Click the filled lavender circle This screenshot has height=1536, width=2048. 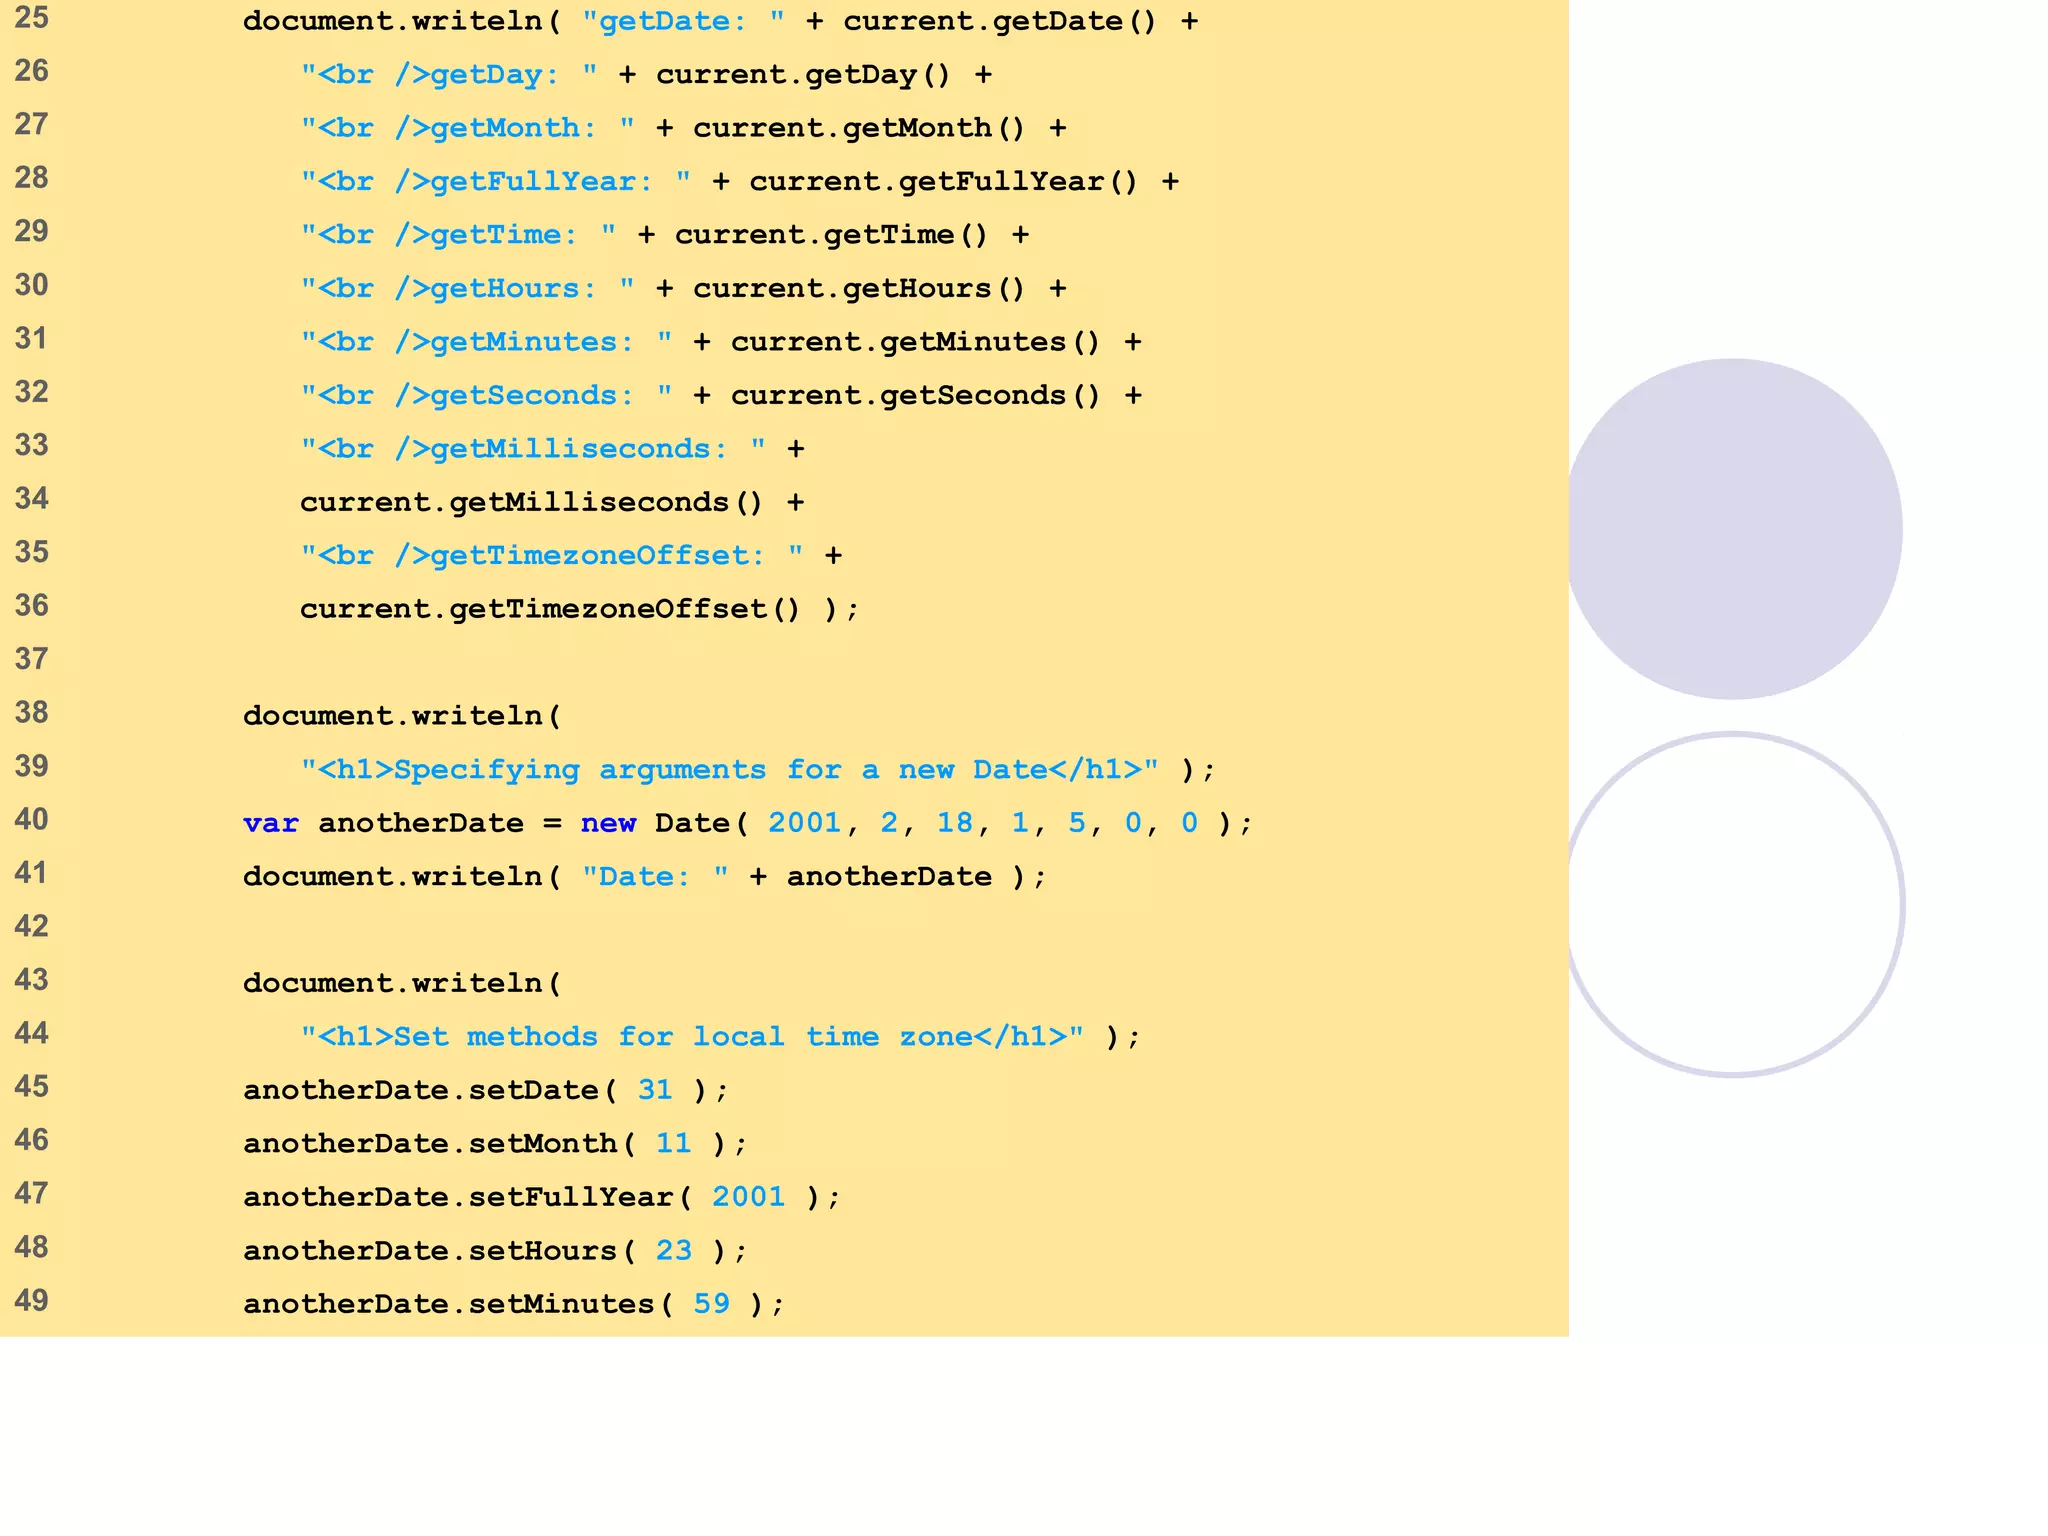1733,528
